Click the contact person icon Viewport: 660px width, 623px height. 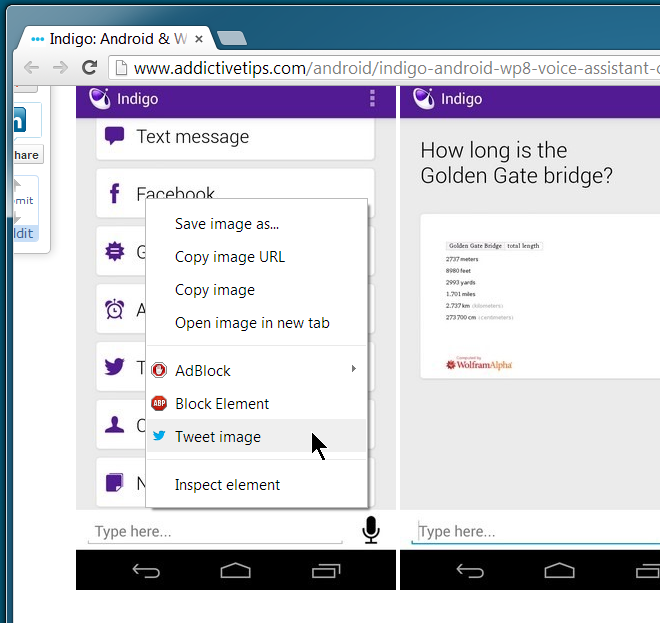click(x=114, y=425)
